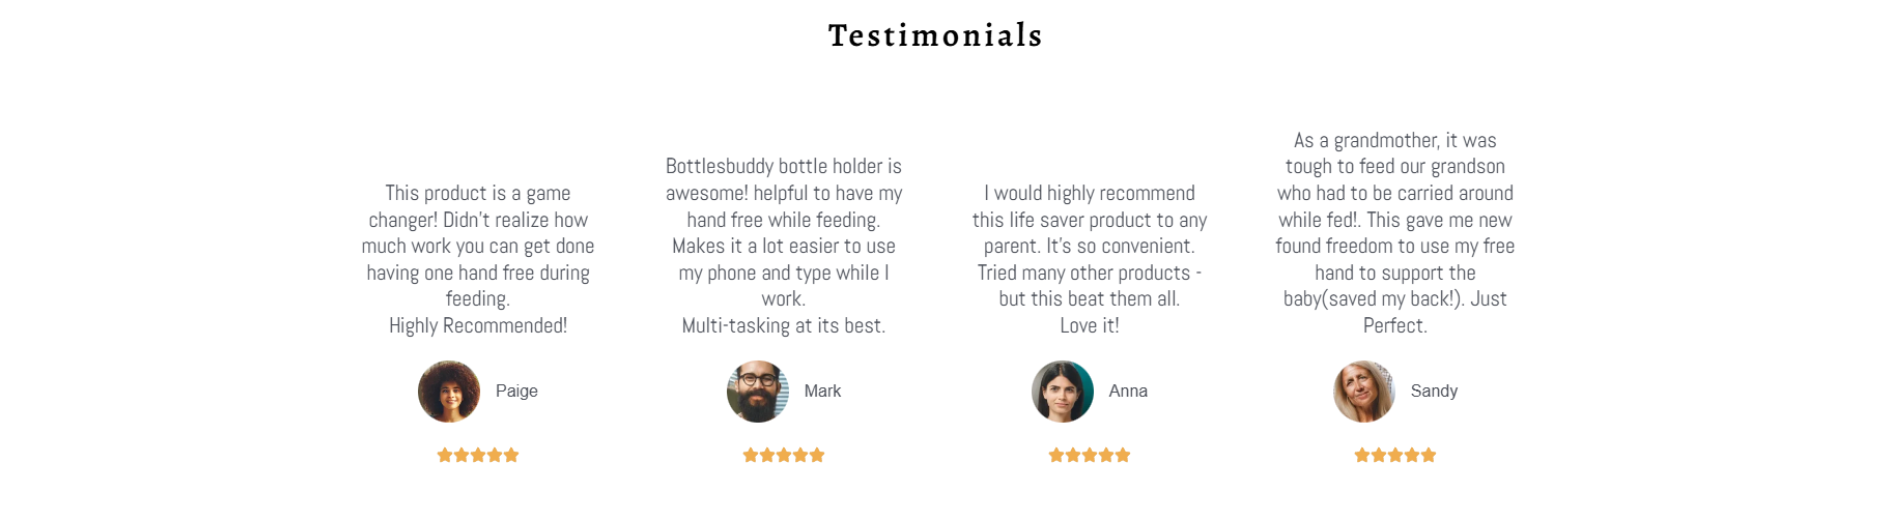Select the Anna name label
This screenshot has width=1894, height=516.
click(x=1128, y=391)
